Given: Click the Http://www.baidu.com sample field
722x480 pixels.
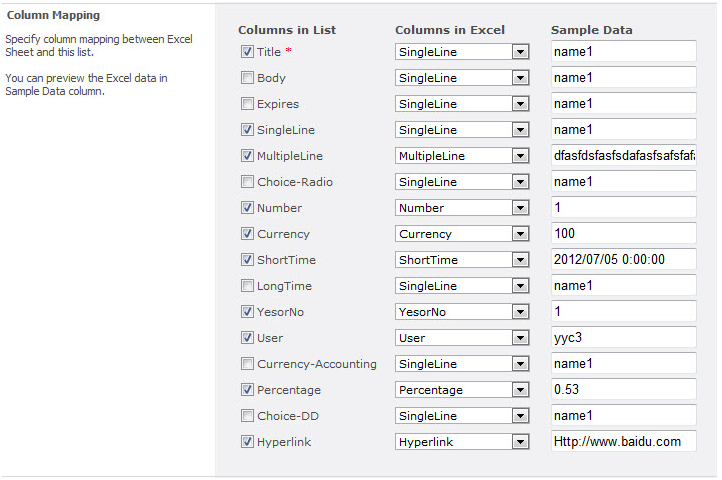Looking at the screenshot, I should 623,441.
